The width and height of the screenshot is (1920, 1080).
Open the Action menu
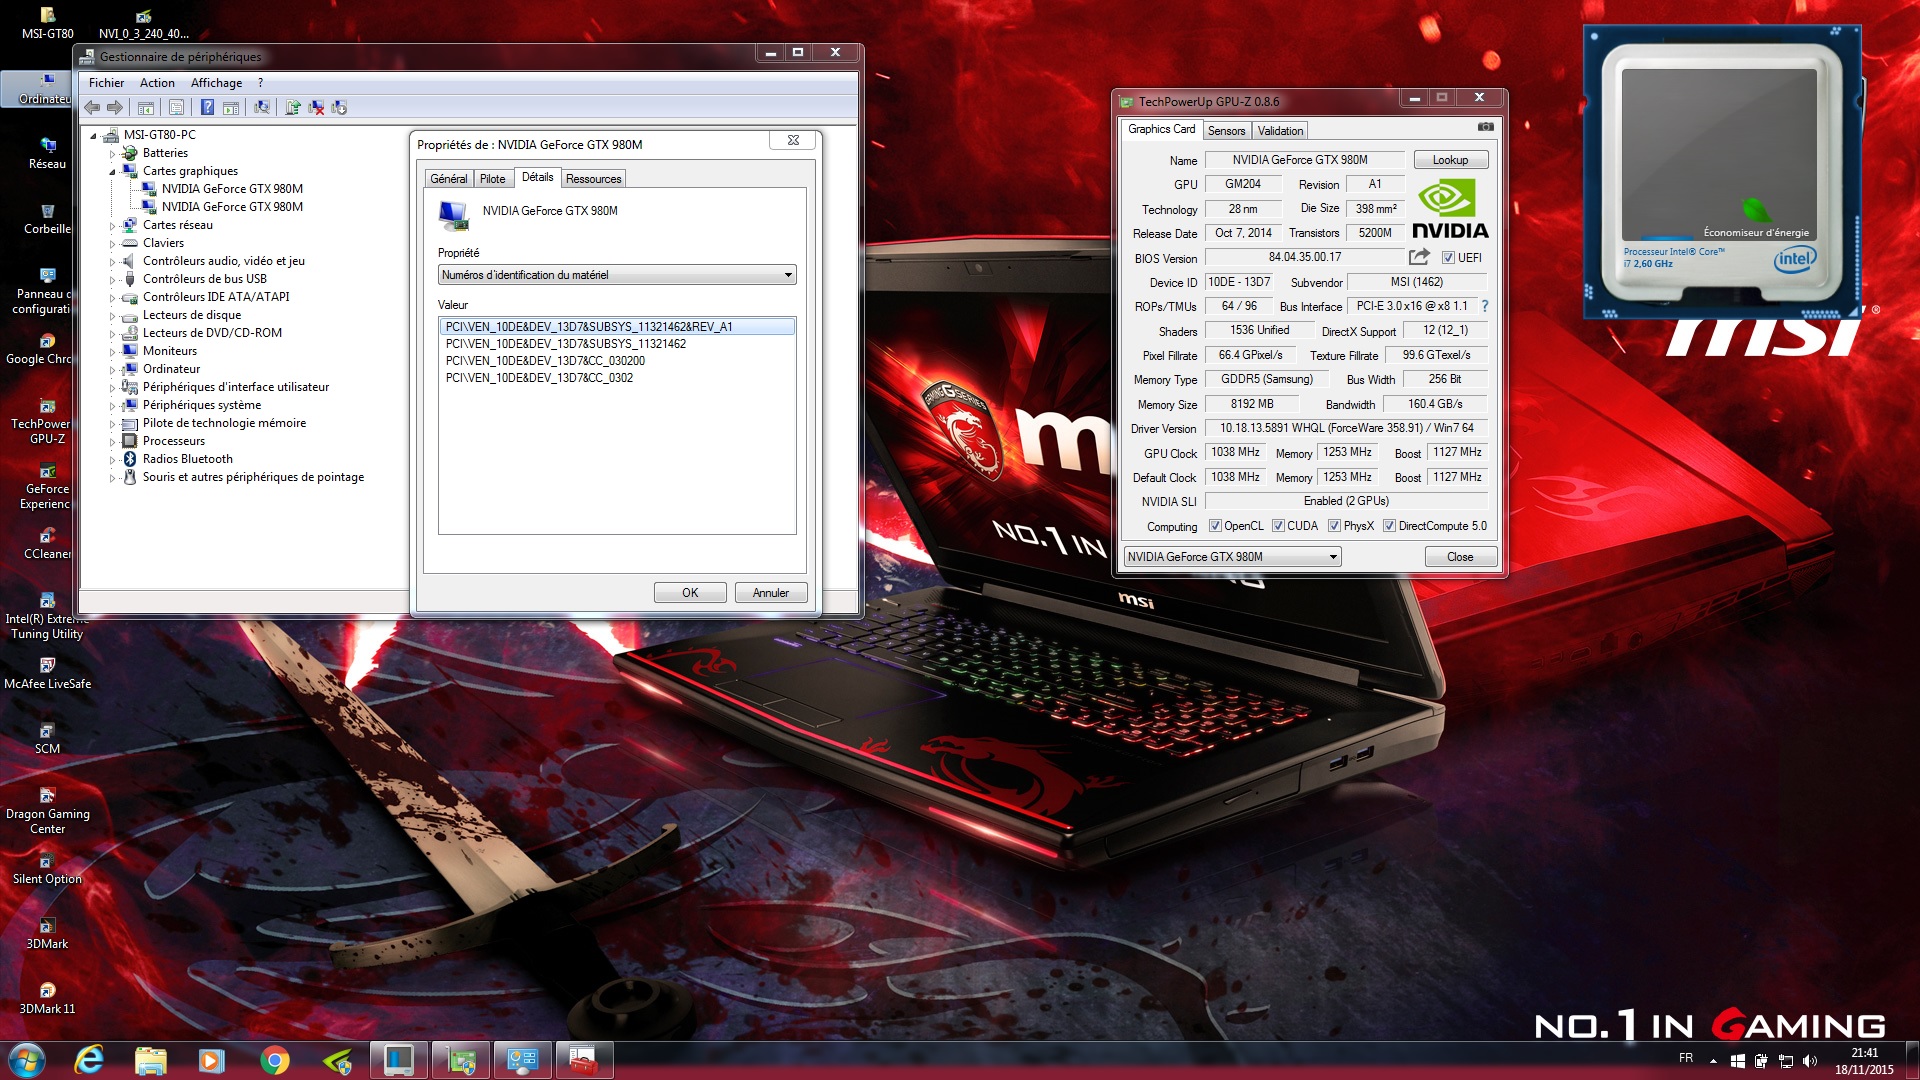(157, 83)
